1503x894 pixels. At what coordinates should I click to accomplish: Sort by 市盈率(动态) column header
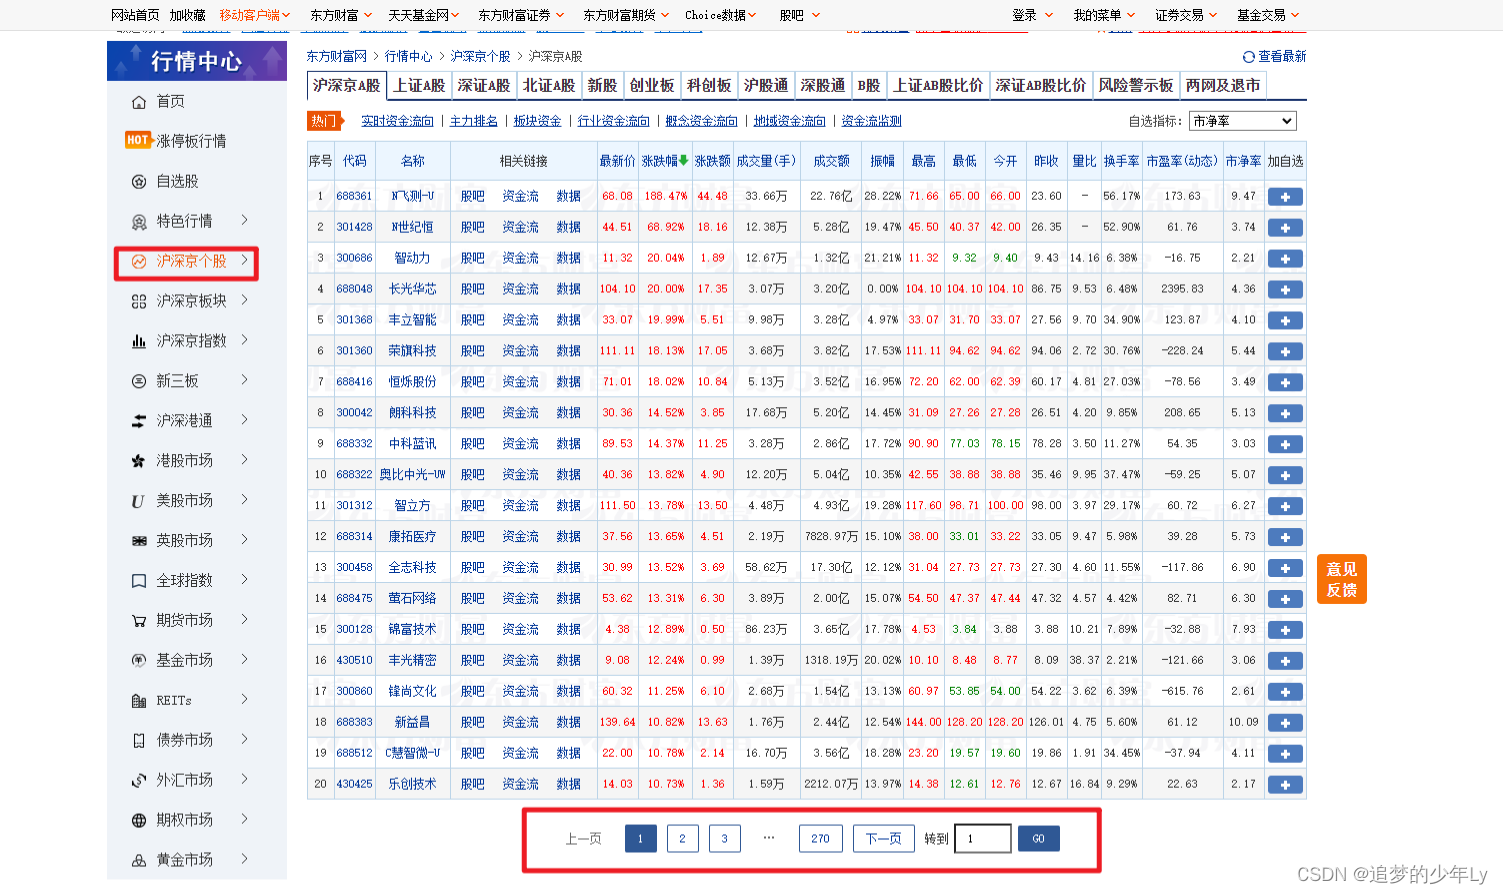pyautogui.click(x=1182, y=161)
